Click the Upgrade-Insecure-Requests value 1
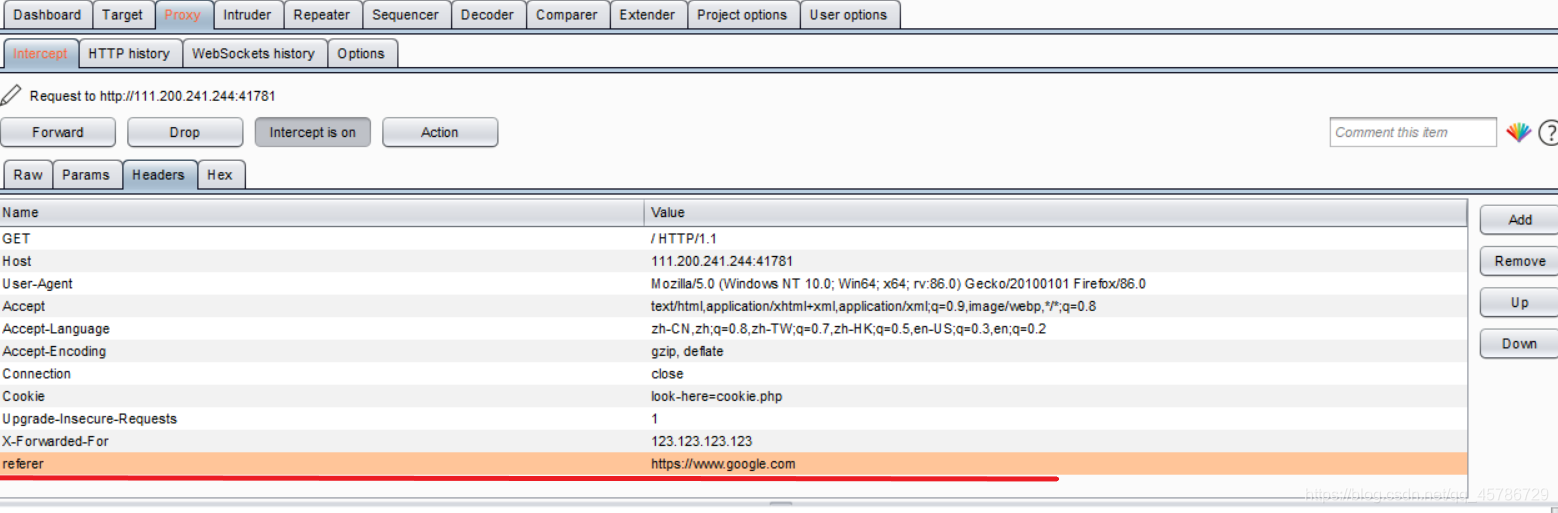 click(655, 419)
